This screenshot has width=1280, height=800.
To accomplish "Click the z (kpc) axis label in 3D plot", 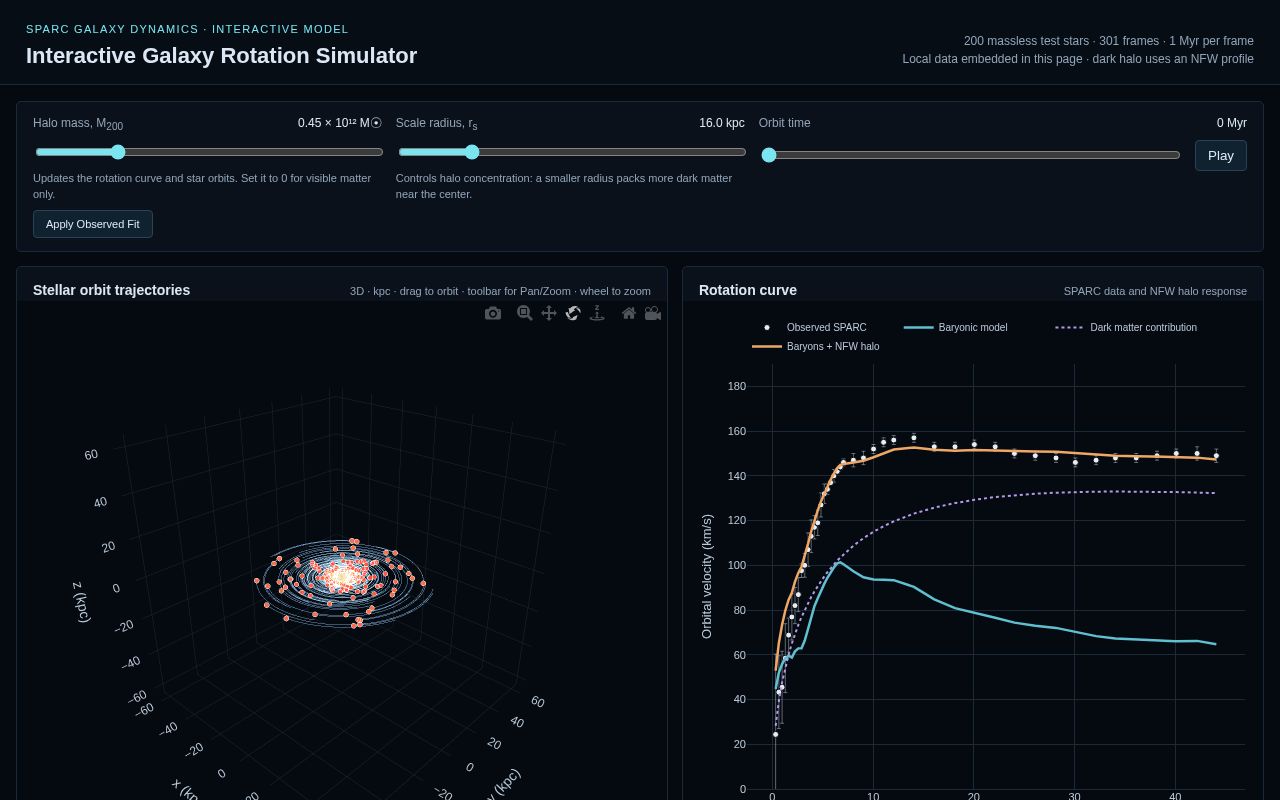I will click(81, 601).
